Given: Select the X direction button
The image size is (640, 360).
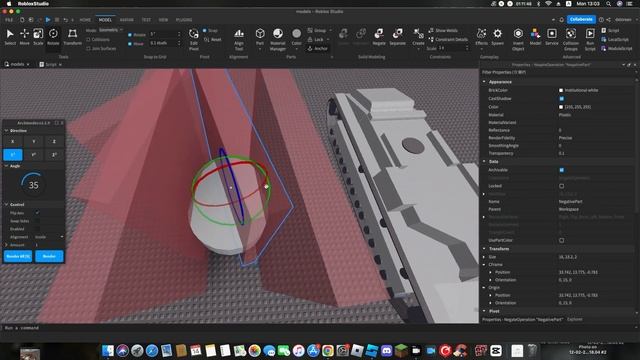Looking at the screenshot, I should coord(13,141).
